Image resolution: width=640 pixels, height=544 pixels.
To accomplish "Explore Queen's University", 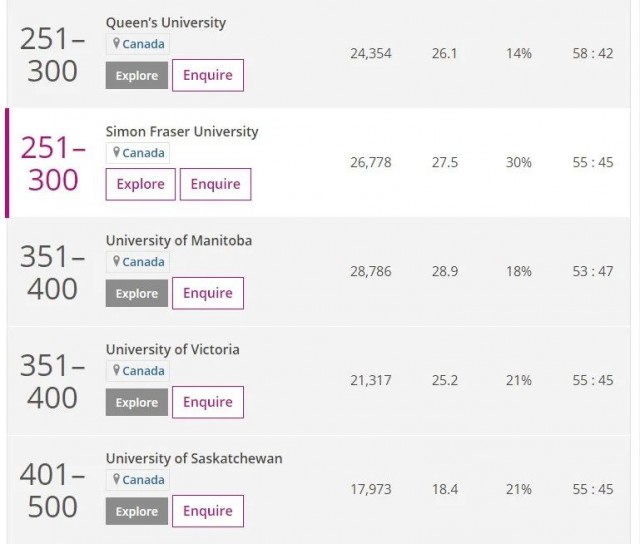I will point(137,75).
